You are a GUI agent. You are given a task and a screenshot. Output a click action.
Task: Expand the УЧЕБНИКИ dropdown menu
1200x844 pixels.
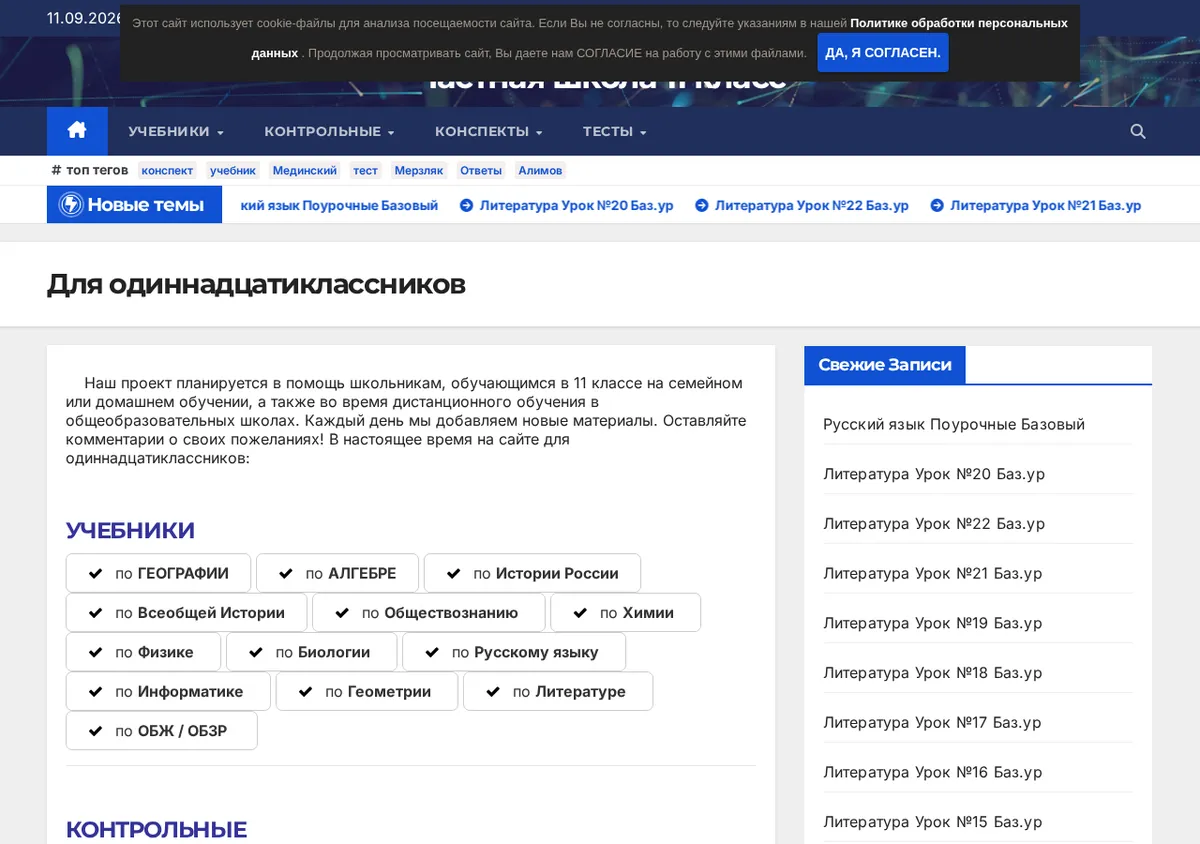point(176,131)
